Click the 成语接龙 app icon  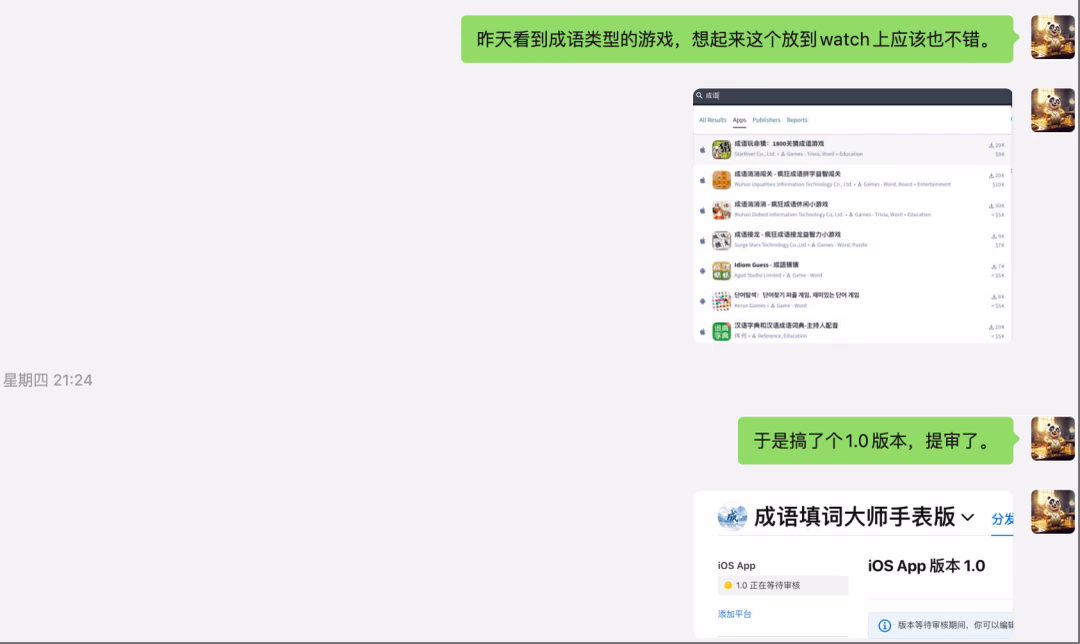click(721, 240)
